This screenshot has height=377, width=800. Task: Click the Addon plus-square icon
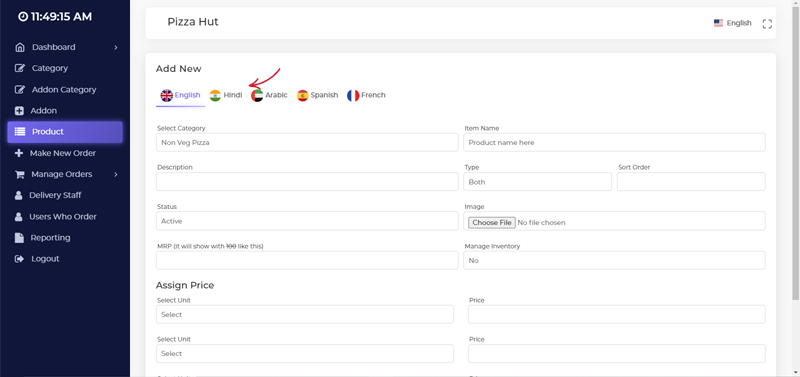pyautogui.click(x=19, y=111)
